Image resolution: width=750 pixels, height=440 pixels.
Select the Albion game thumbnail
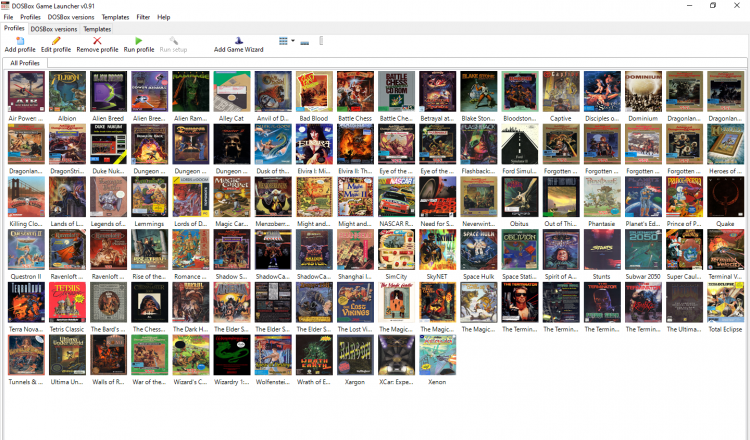[x=67, y=91]
